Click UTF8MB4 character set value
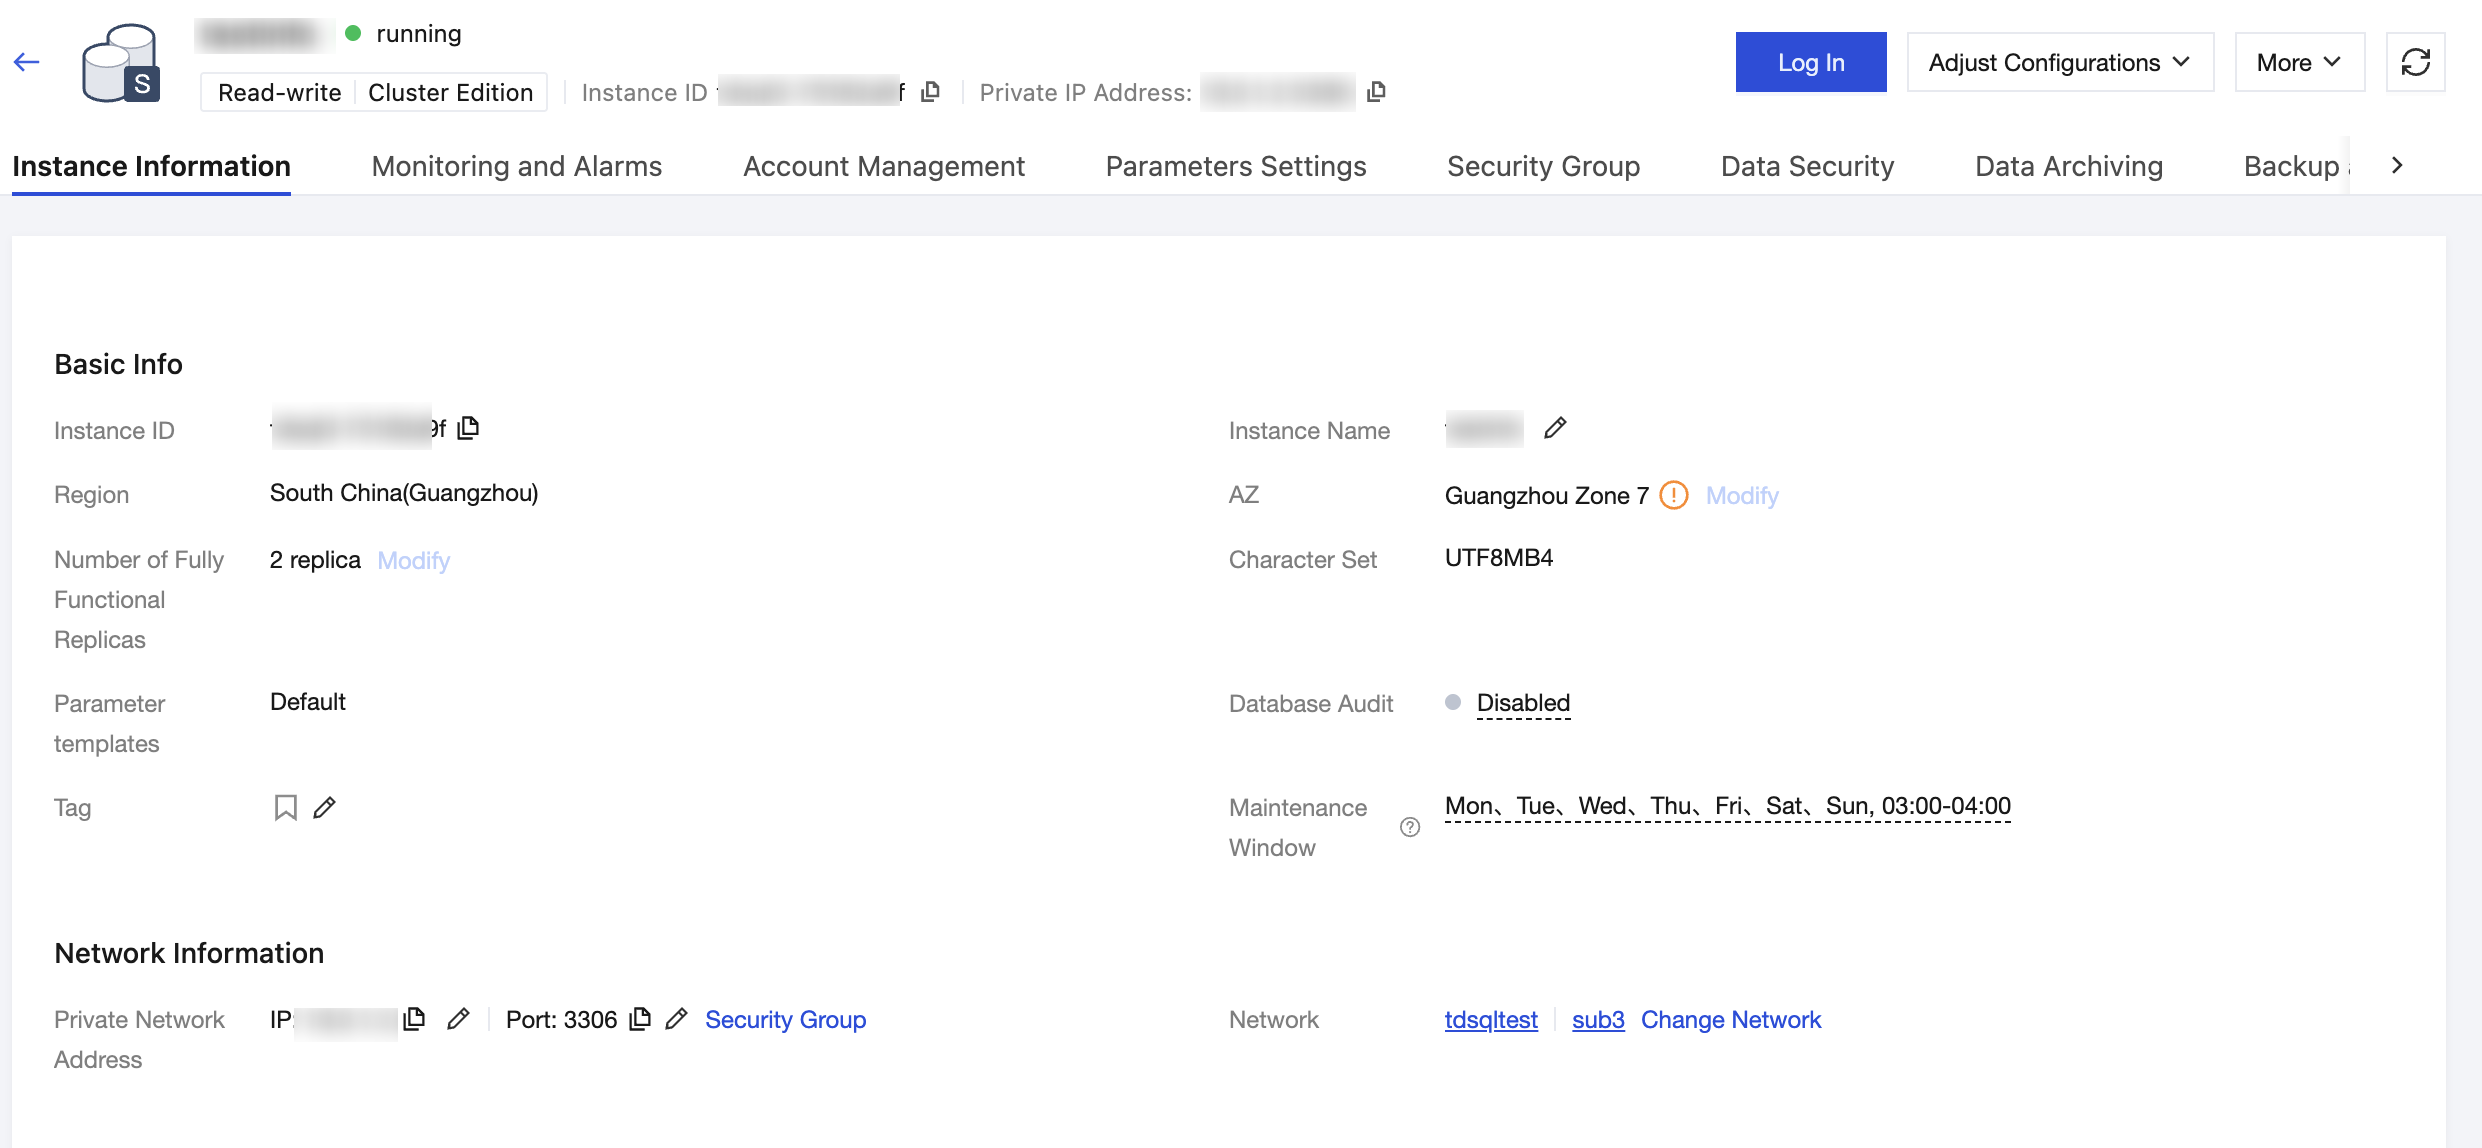Screen dimensions: 2482x1148 pos(1499,558)
